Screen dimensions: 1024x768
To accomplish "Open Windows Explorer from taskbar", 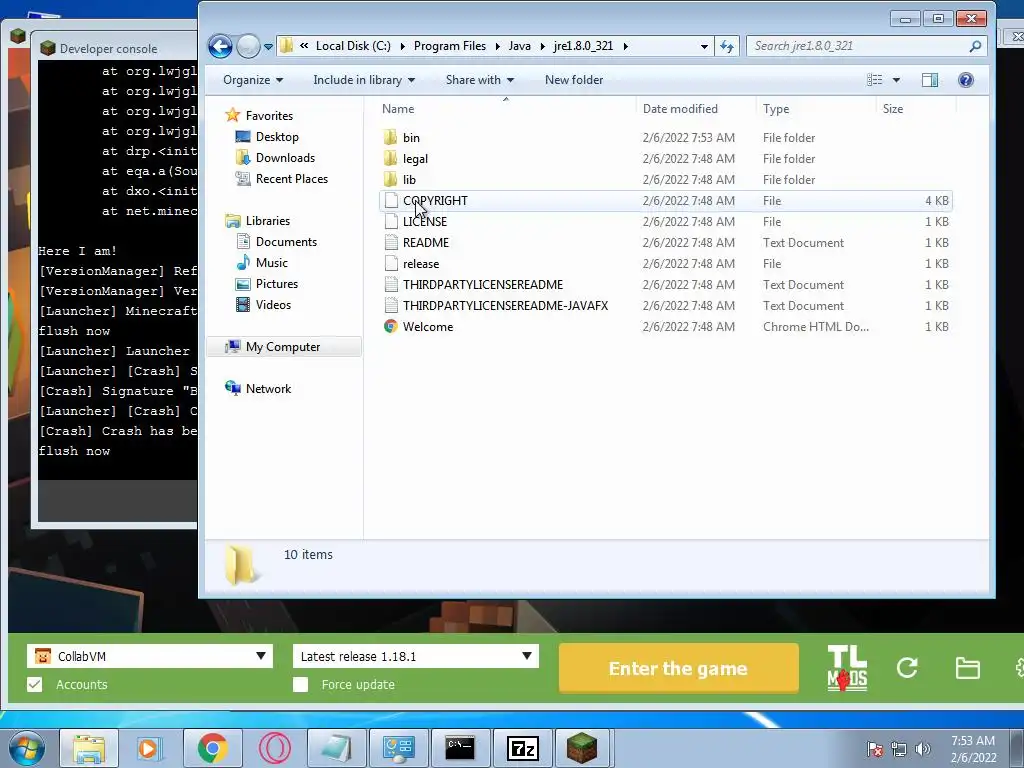I will 88,748.
